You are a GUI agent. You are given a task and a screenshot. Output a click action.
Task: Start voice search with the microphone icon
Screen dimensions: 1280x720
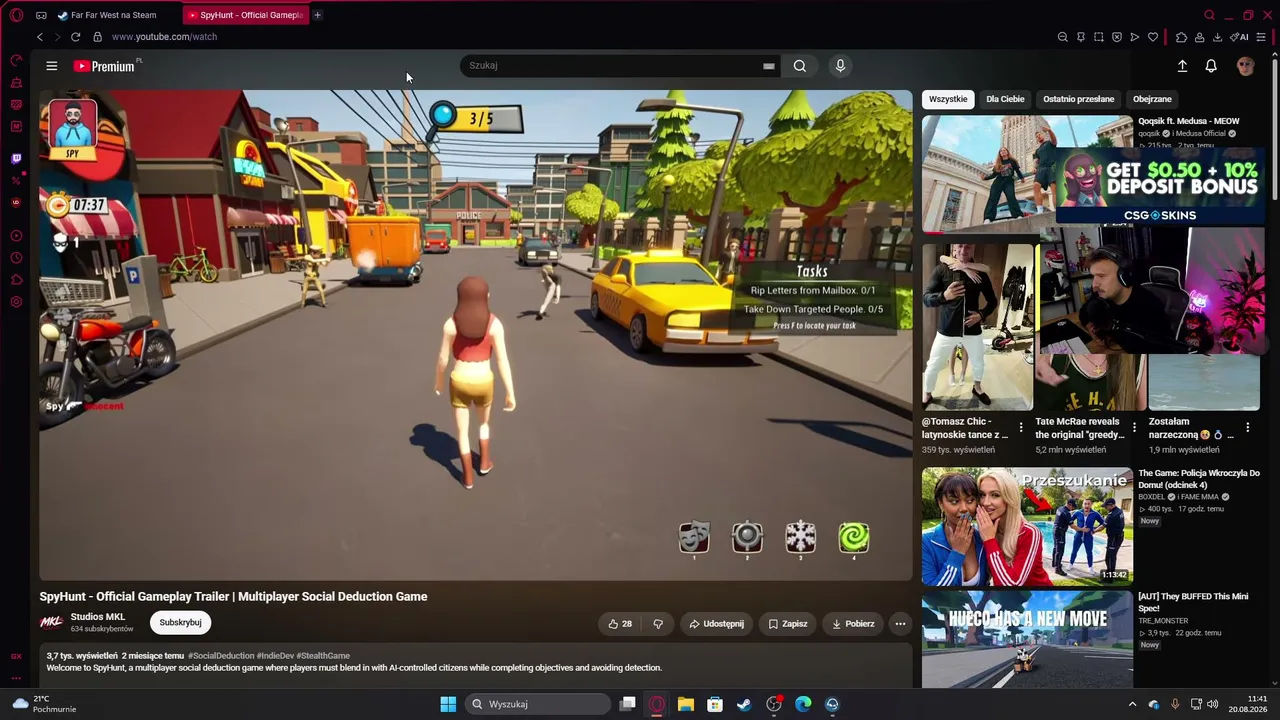pos(840,66)
